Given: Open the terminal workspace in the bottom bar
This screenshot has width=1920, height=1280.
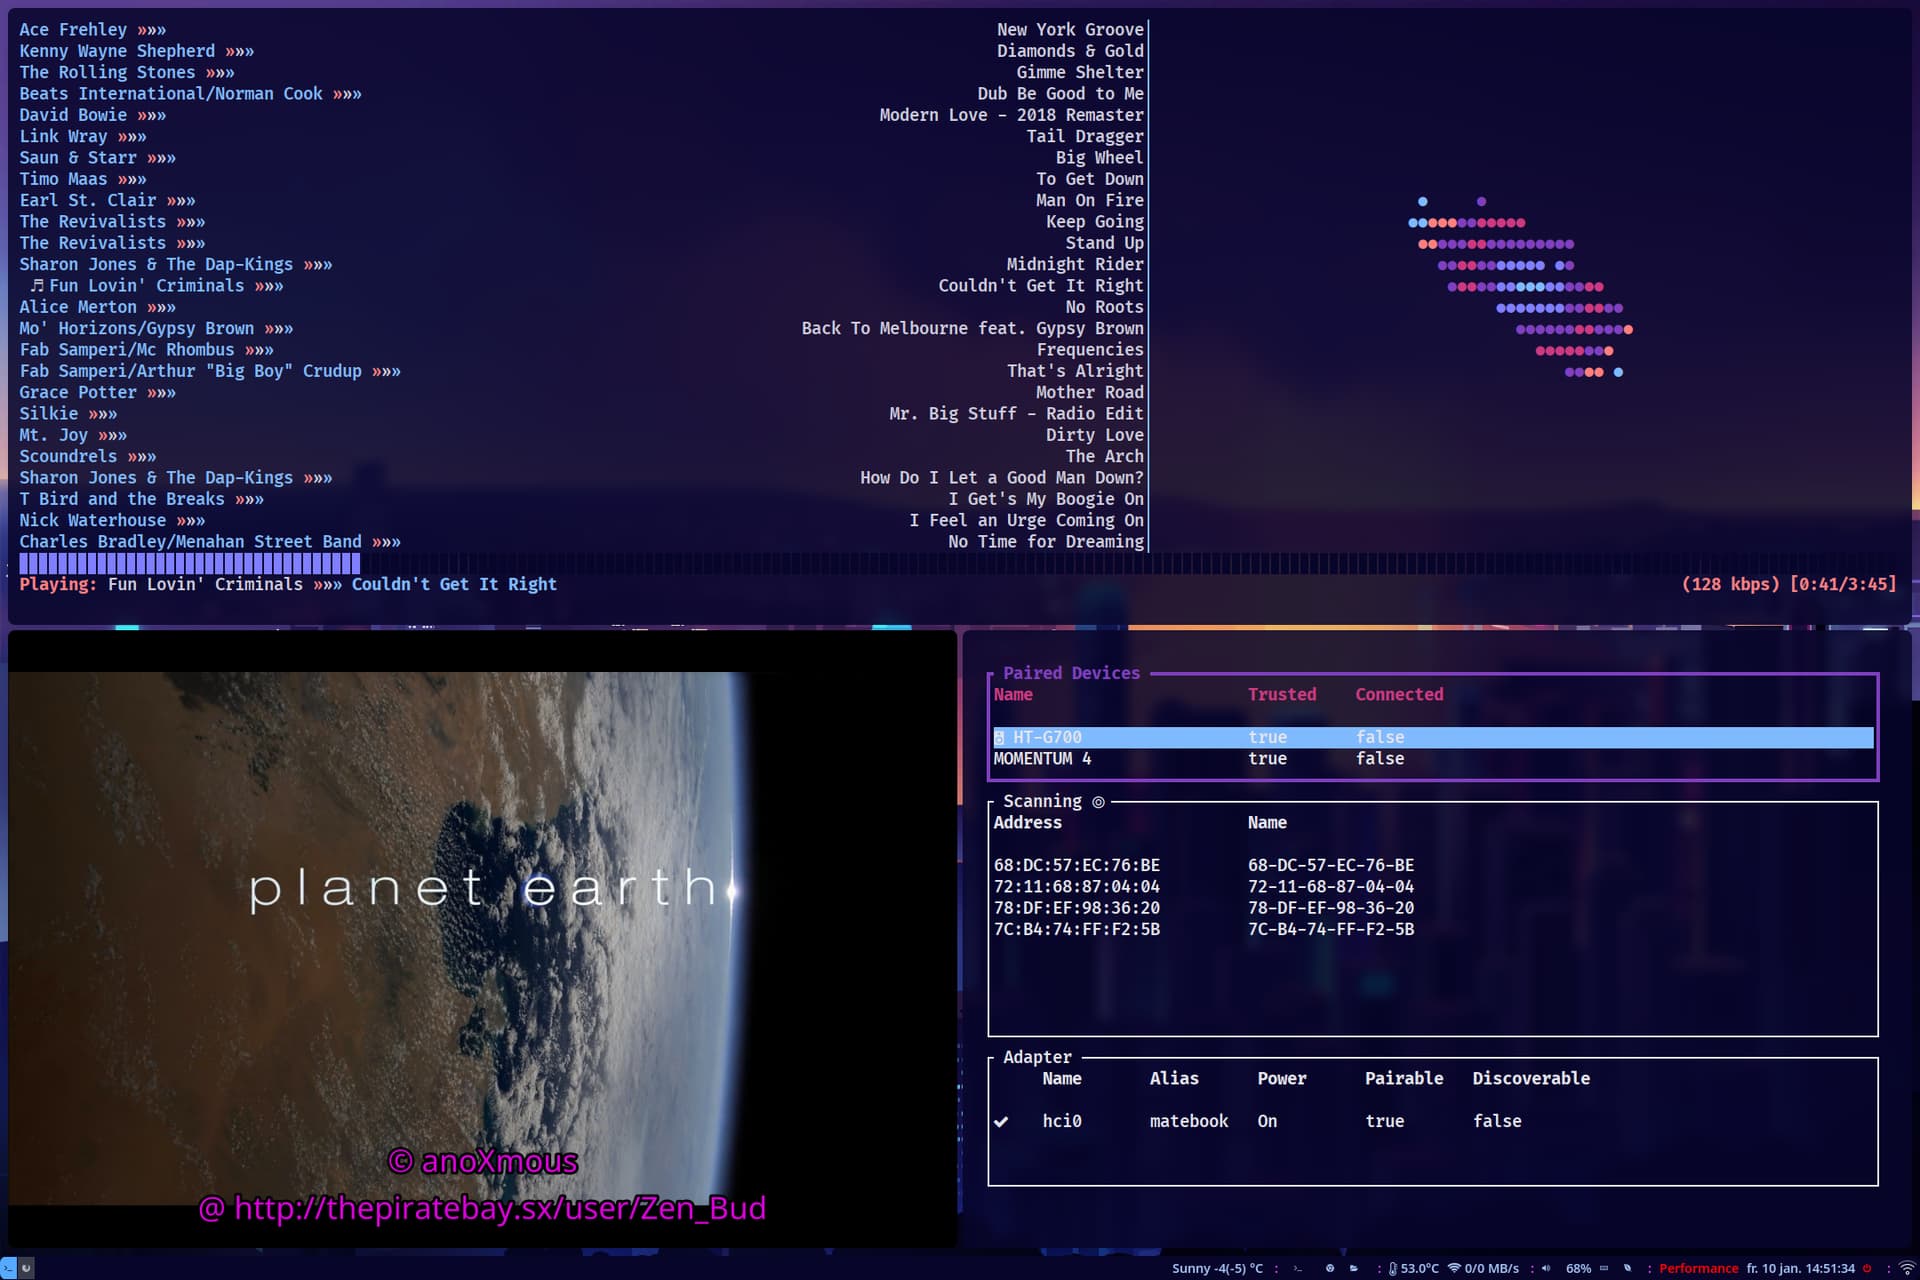Looking at the screenshot, I should pos(9,1266).
